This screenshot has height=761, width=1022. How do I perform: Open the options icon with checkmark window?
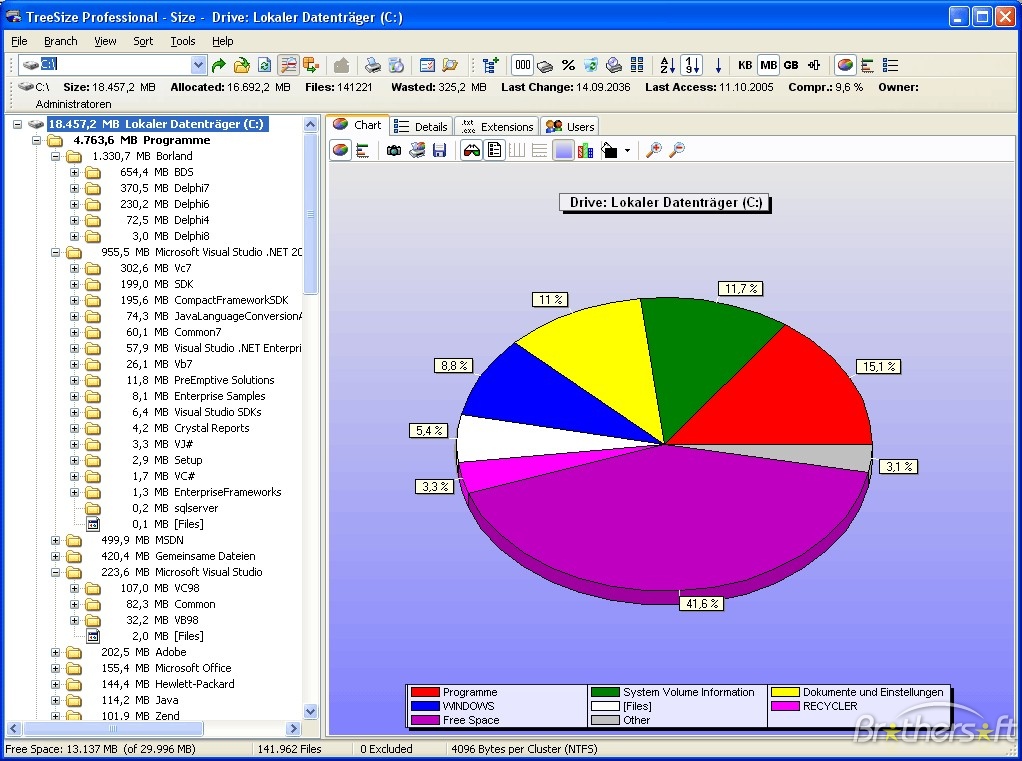click(x=428, y=65)
